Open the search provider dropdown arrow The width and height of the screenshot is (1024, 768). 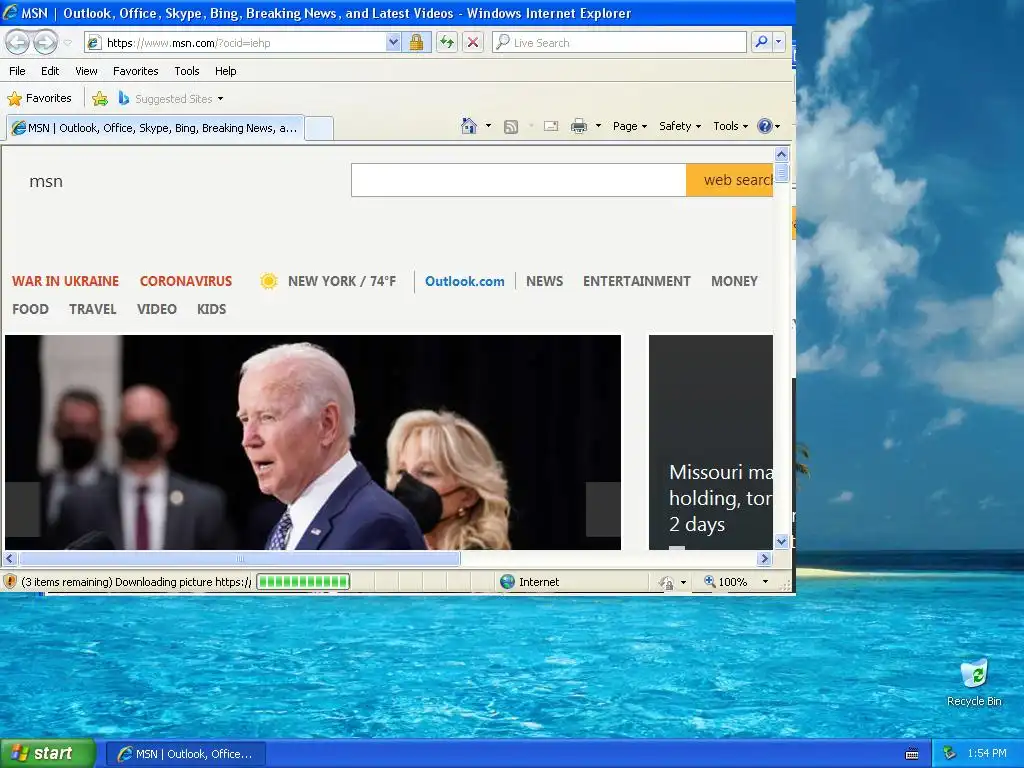(778, 42)
